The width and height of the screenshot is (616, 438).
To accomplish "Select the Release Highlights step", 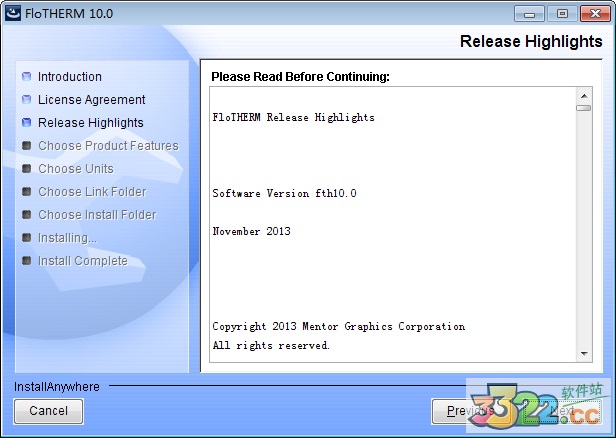I will click(91, 123).
